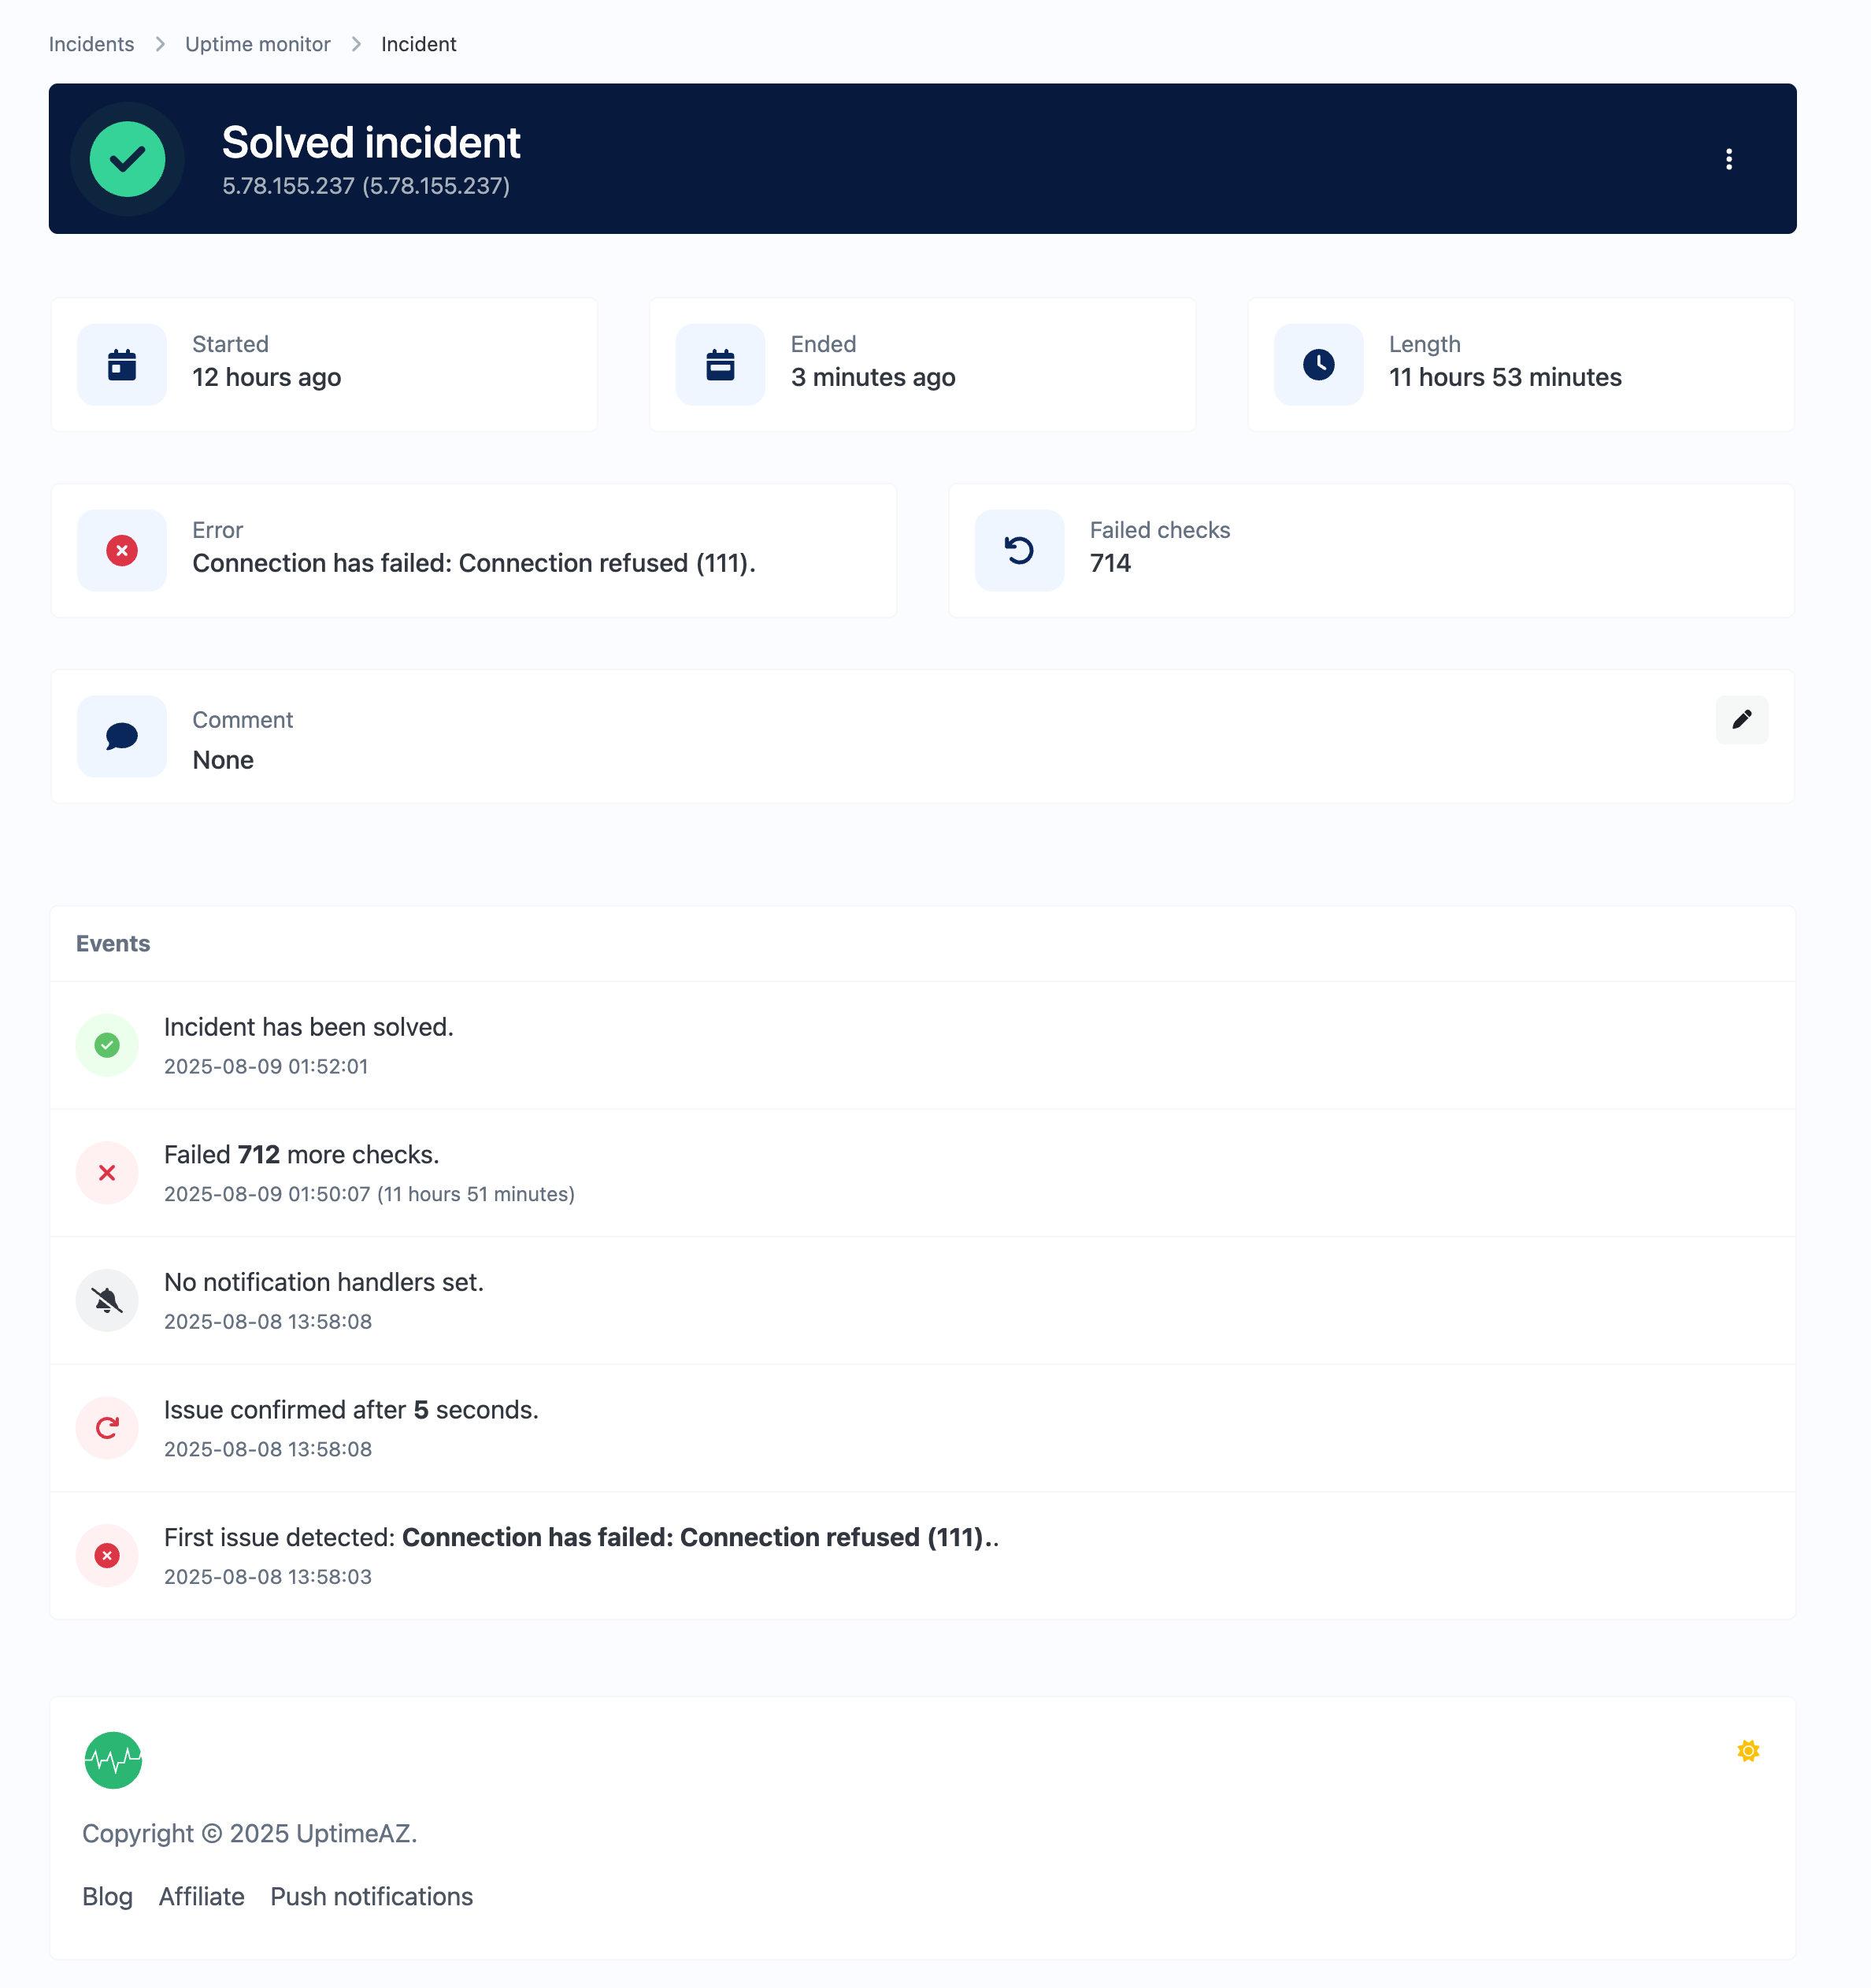Click the current Incident breadcrumb
The width and height of the screenshot is (1871, 1988).
point(419,44)
